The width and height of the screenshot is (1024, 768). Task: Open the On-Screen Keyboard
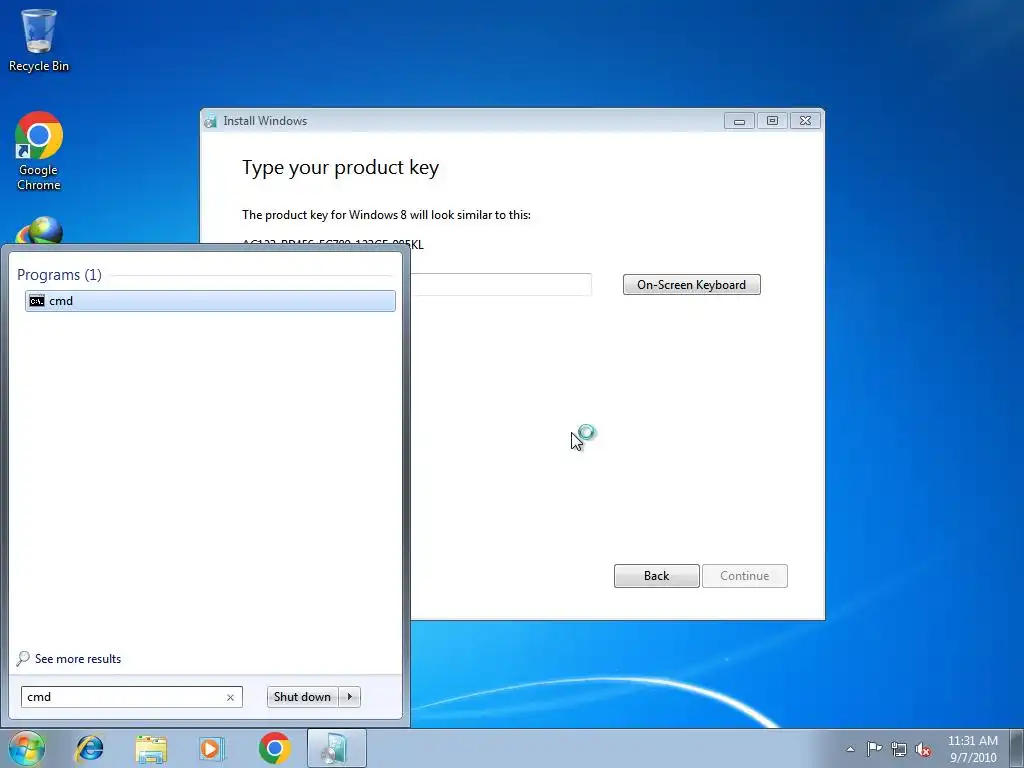[x=692, y=285]
